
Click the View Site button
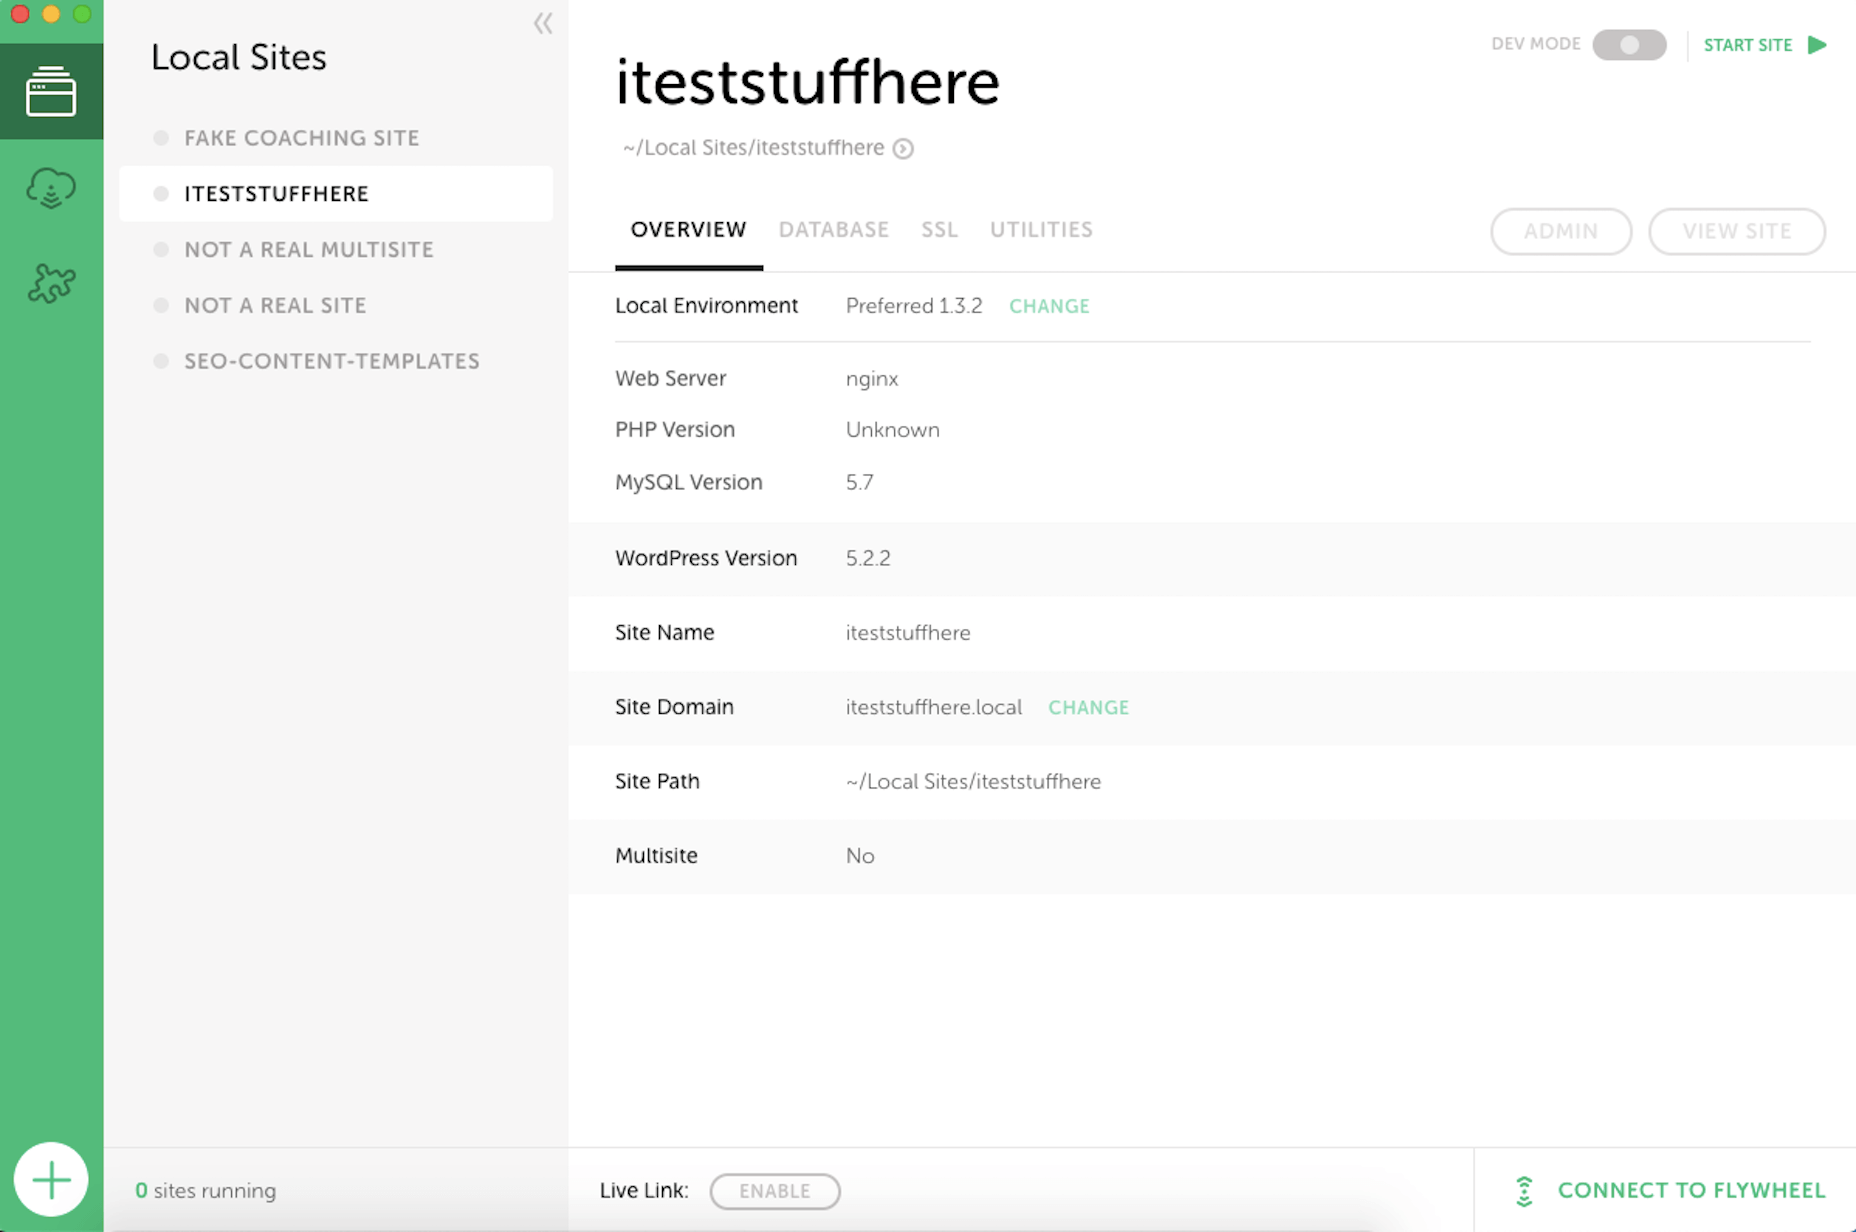click(1737, 232)
